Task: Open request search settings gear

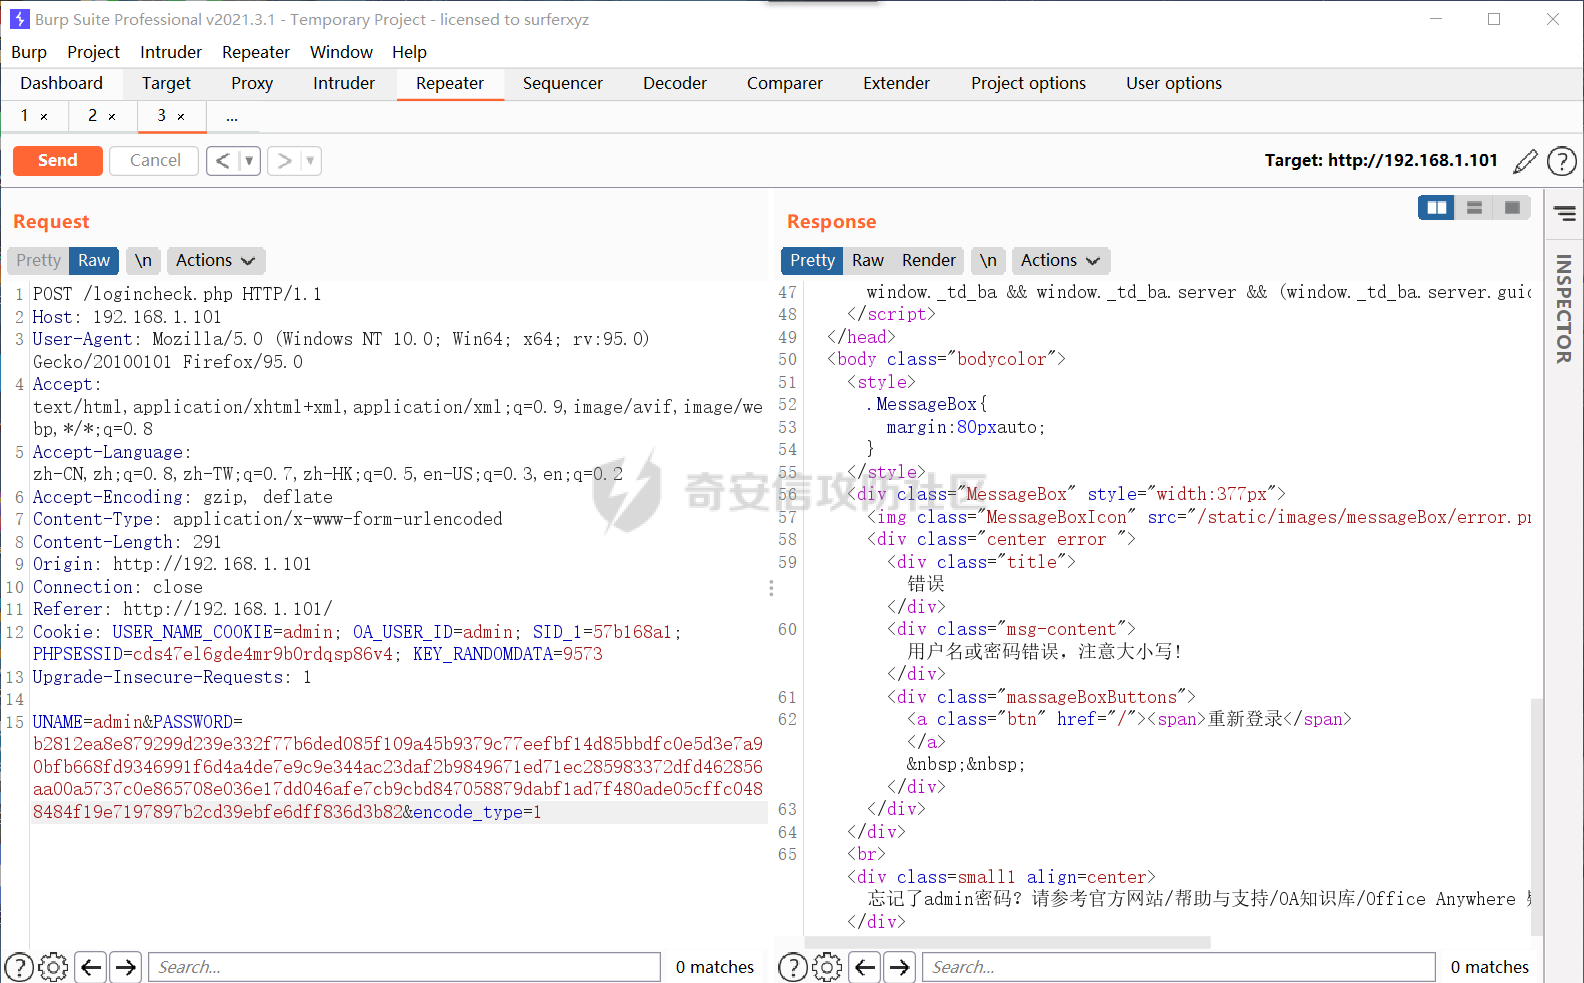Action: (x=53, y=967)
